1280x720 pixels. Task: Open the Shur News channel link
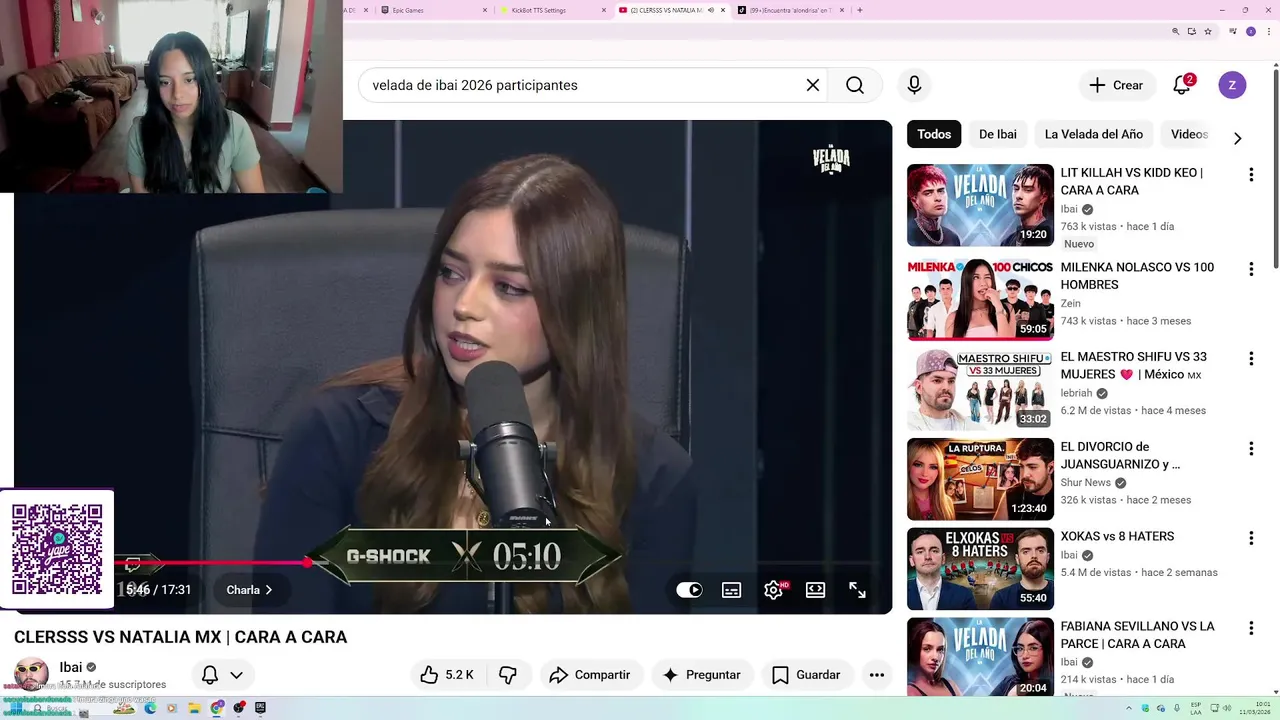click(x=1086, y=482)
